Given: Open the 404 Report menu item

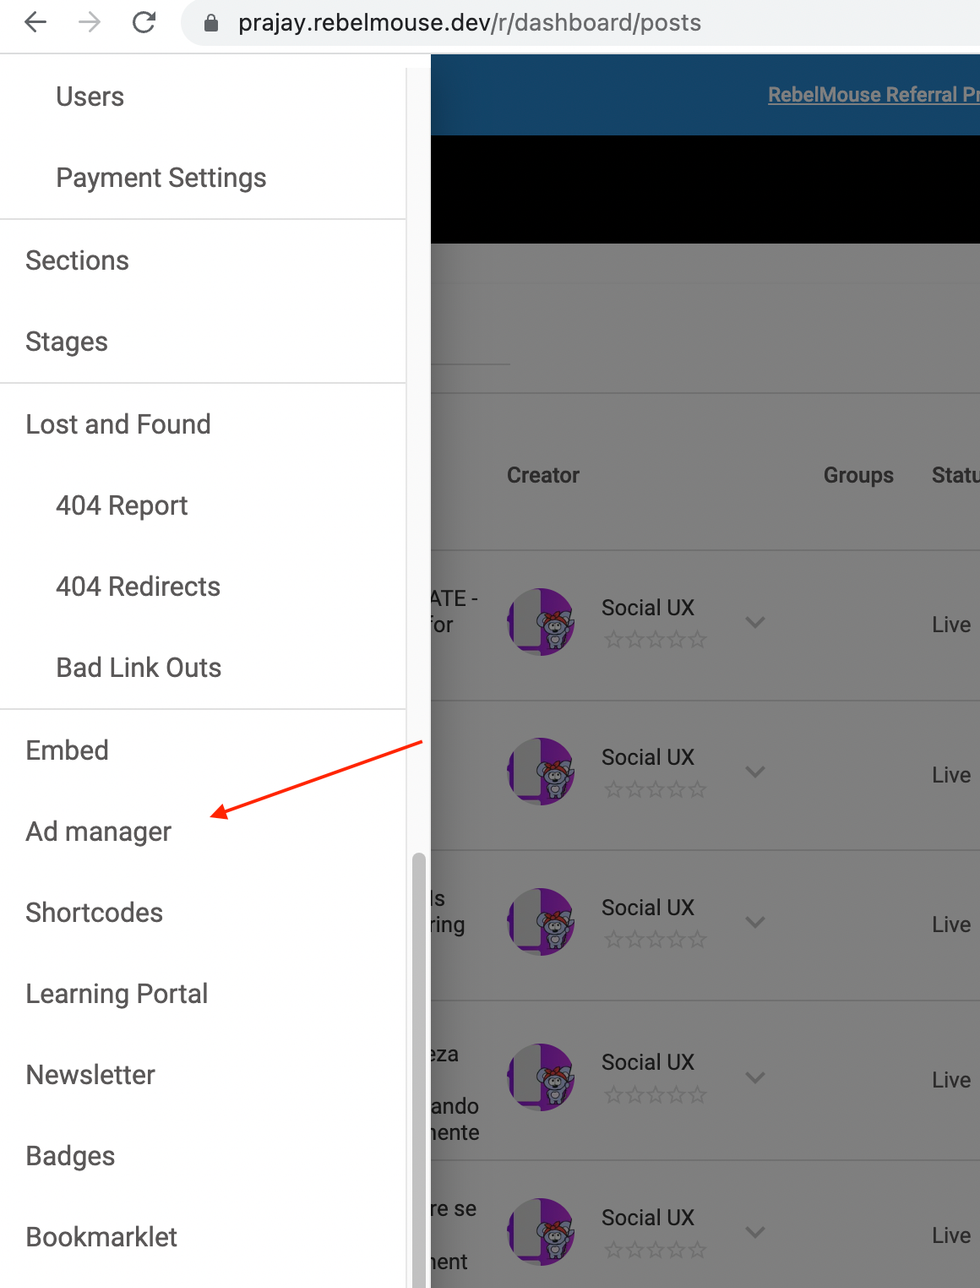Looking at the screenshot, I should click(x=122, y=506).
